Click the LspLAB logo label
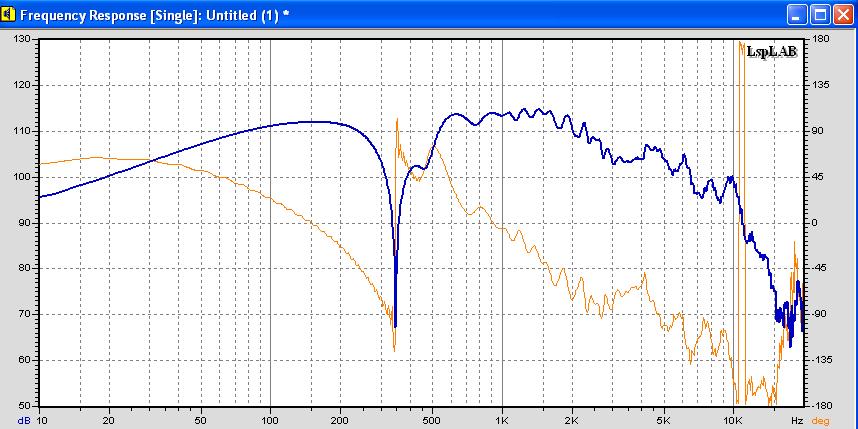 [x=772, y=52]
